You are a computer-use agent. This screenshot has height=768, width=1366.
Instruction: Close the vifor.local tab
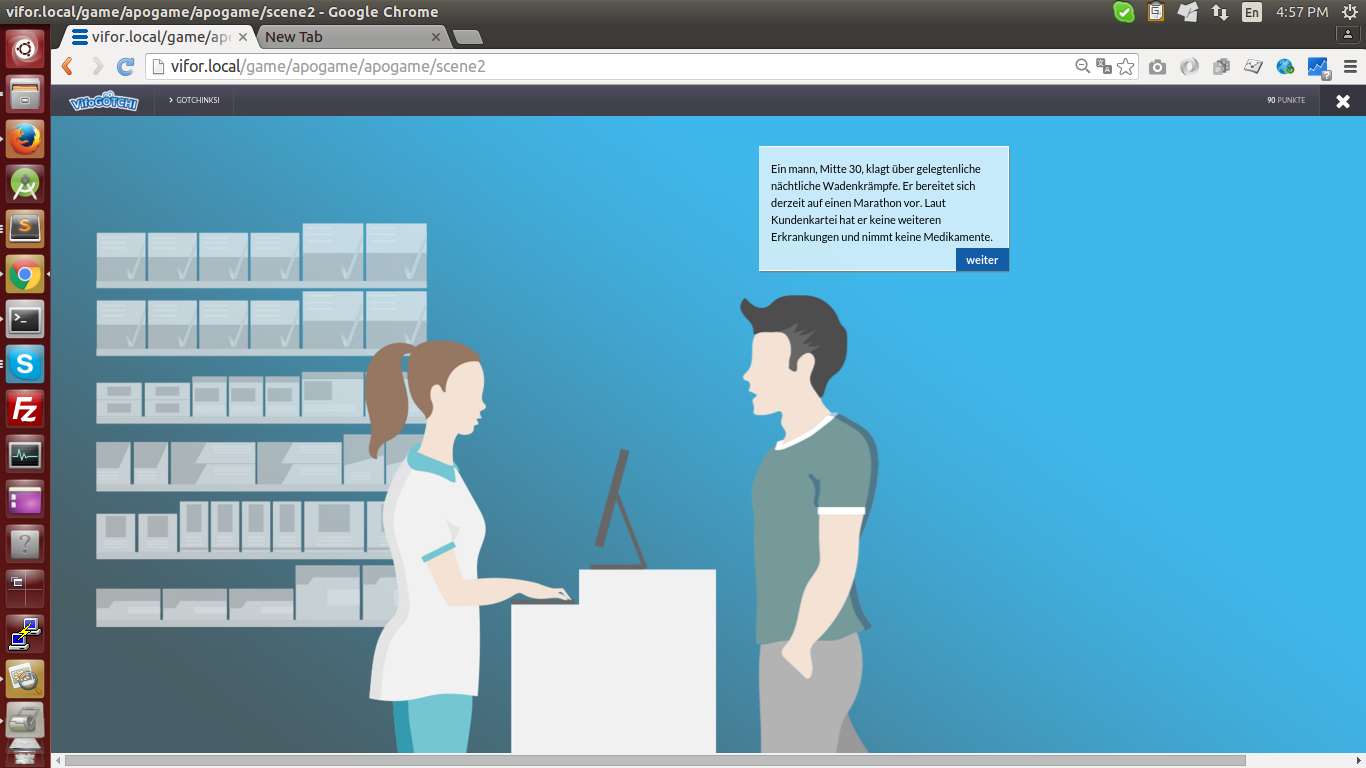pos(240,37)
